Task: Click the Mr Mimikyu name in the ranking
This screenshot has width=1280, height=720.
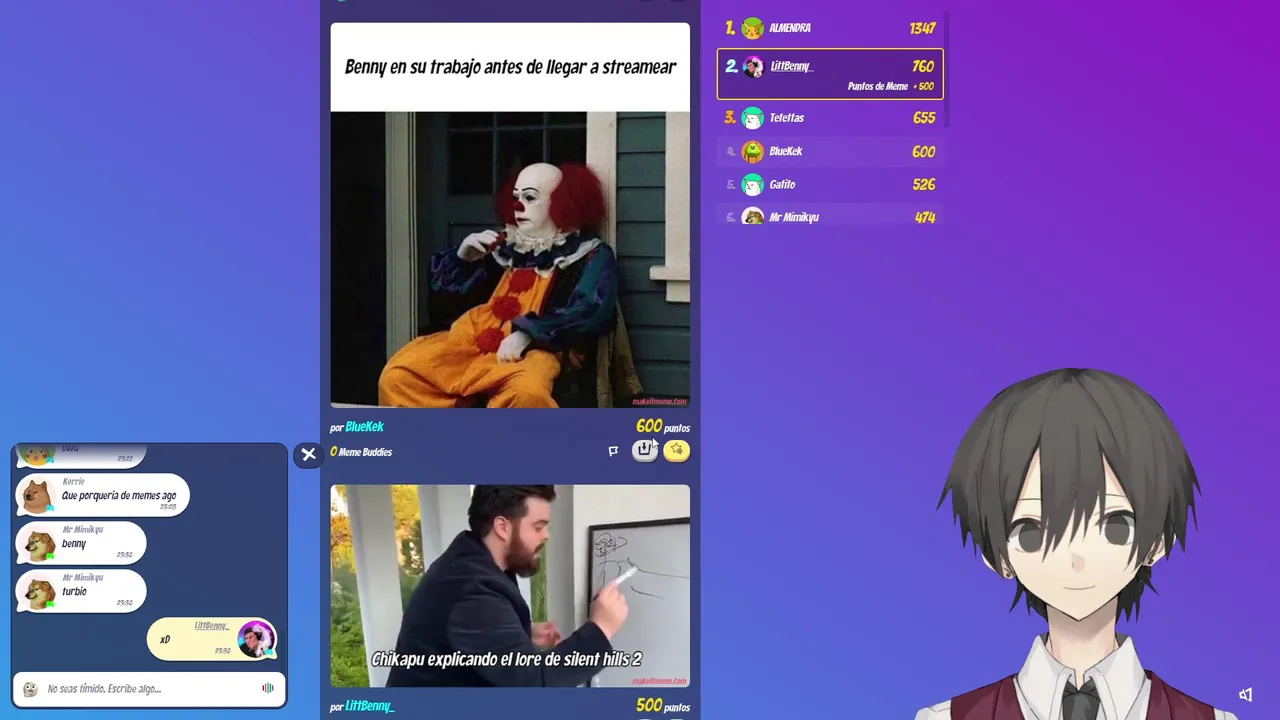Action: click(794, 217)
